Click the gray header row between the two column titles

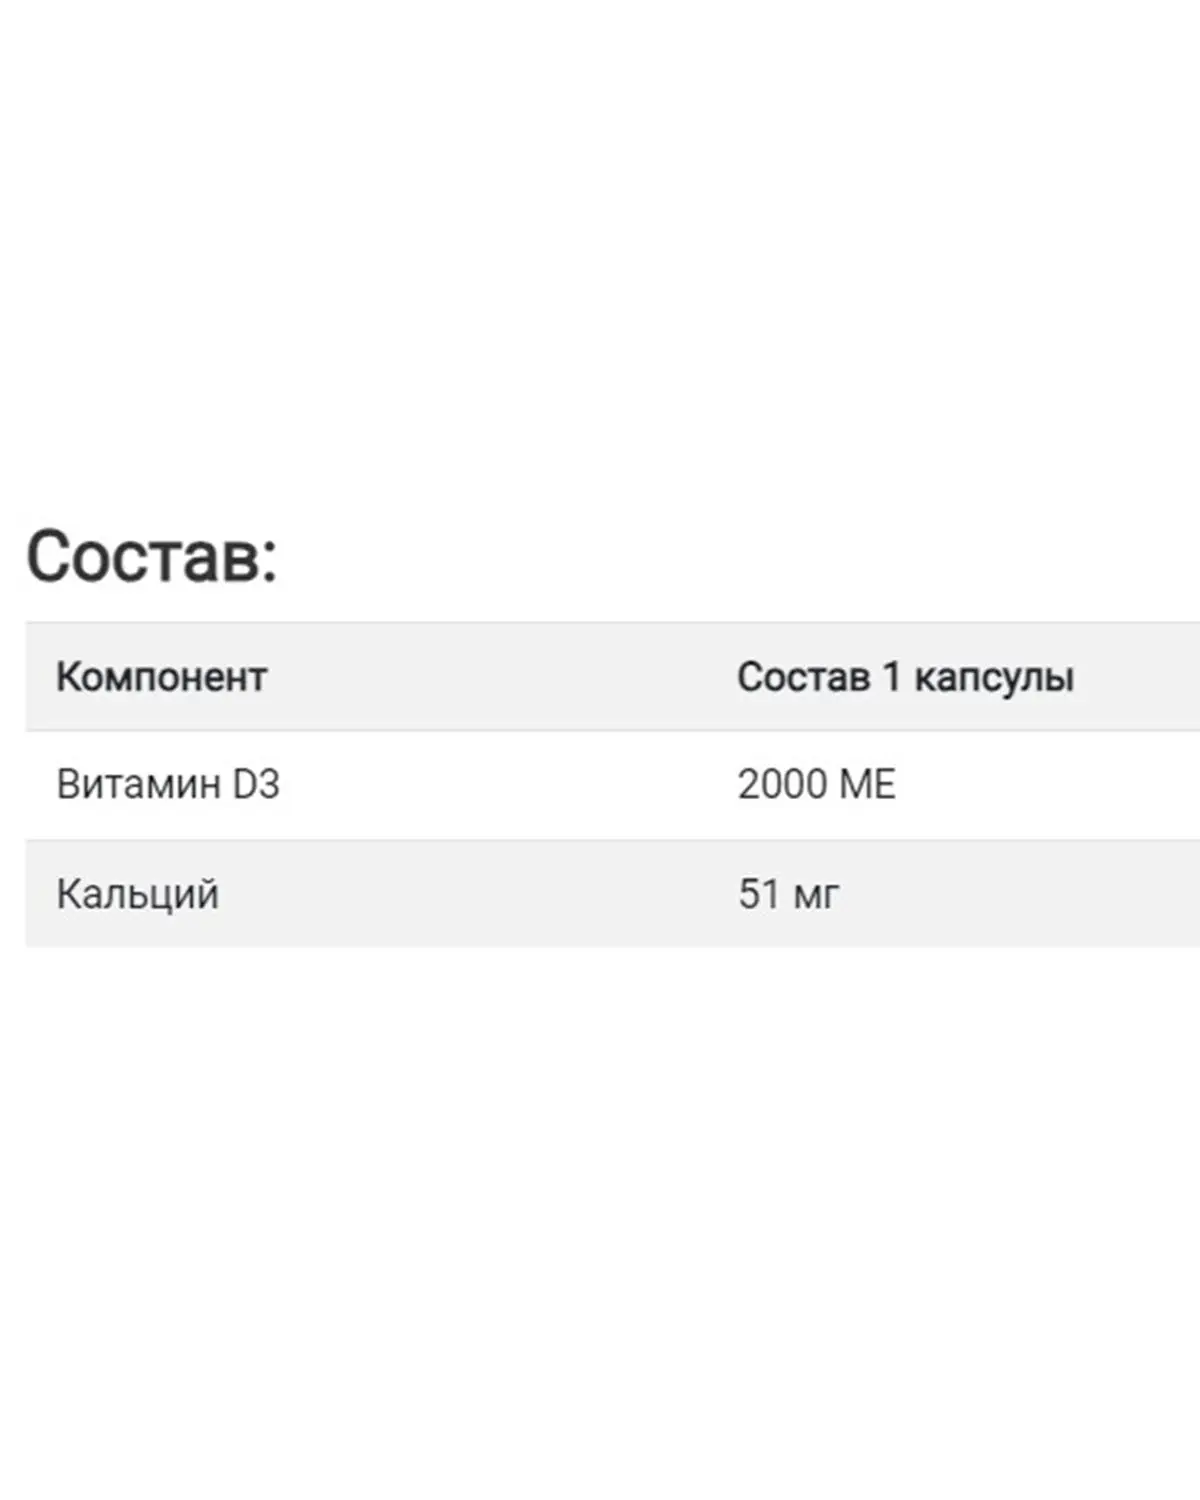pos(500,677)
